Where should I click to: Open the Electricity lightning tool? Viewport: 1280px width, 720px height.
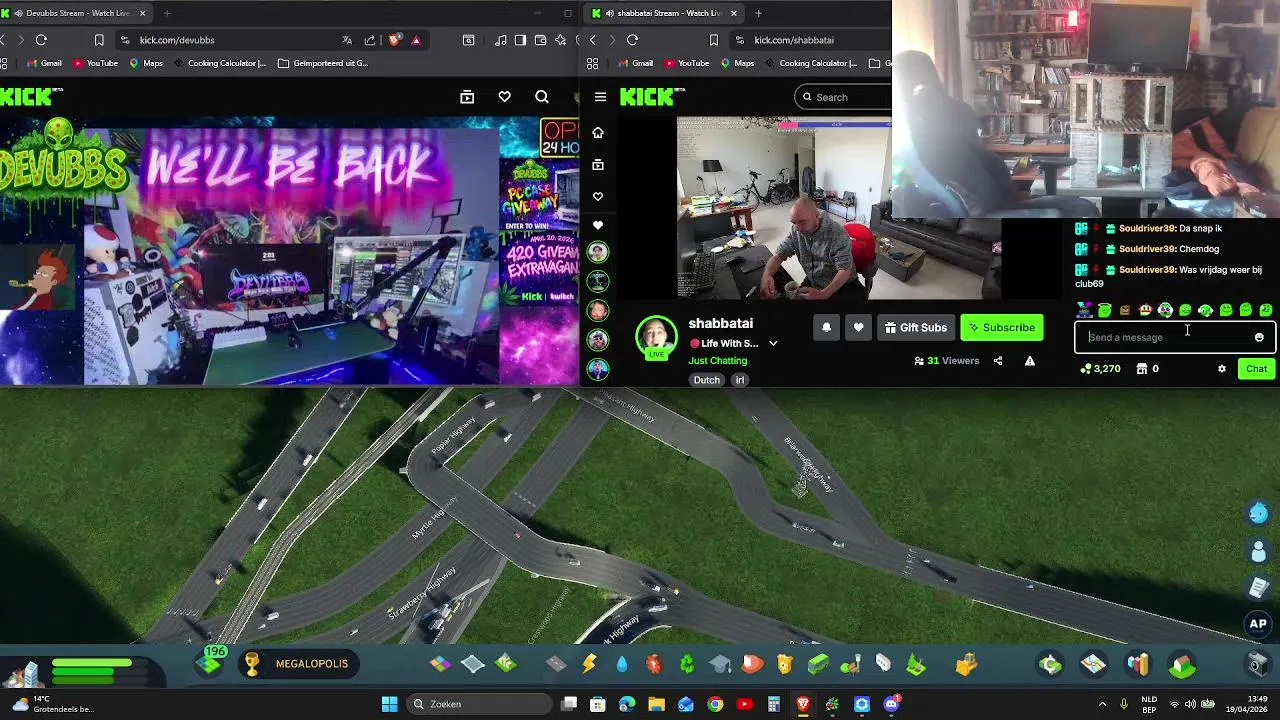tap(589, 664)
